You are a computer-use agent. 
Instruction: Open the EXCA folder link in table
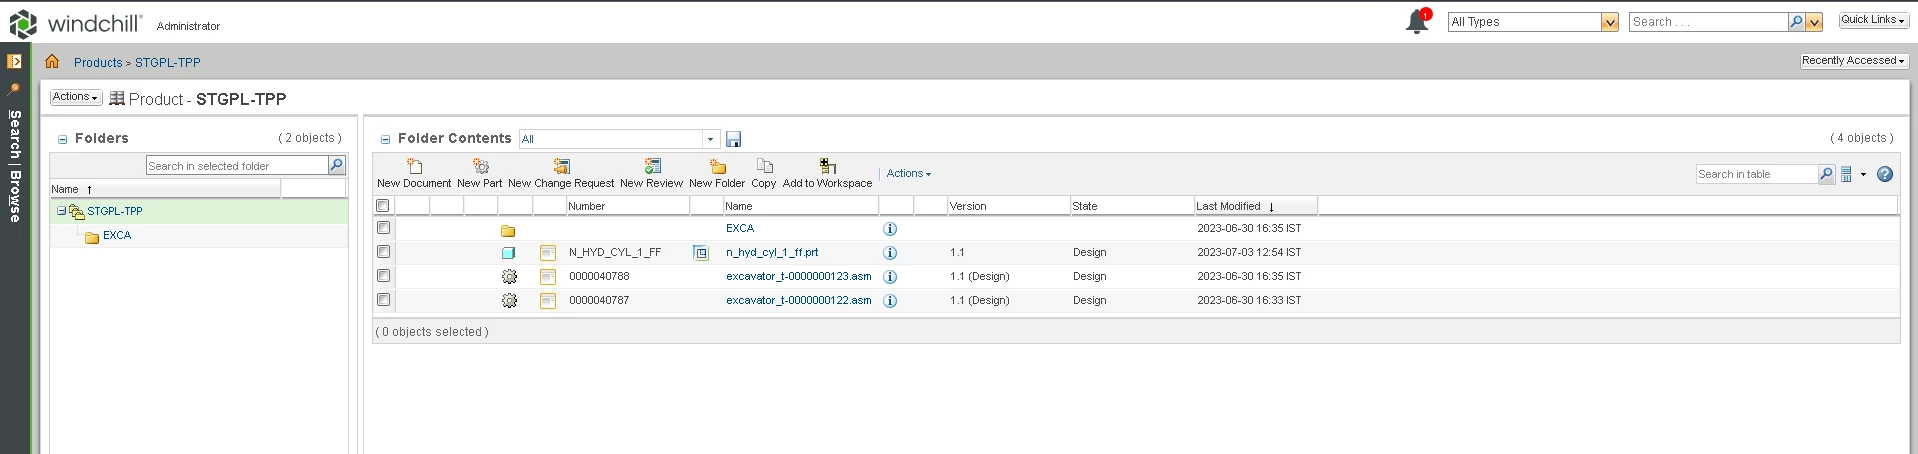point(740,229)
